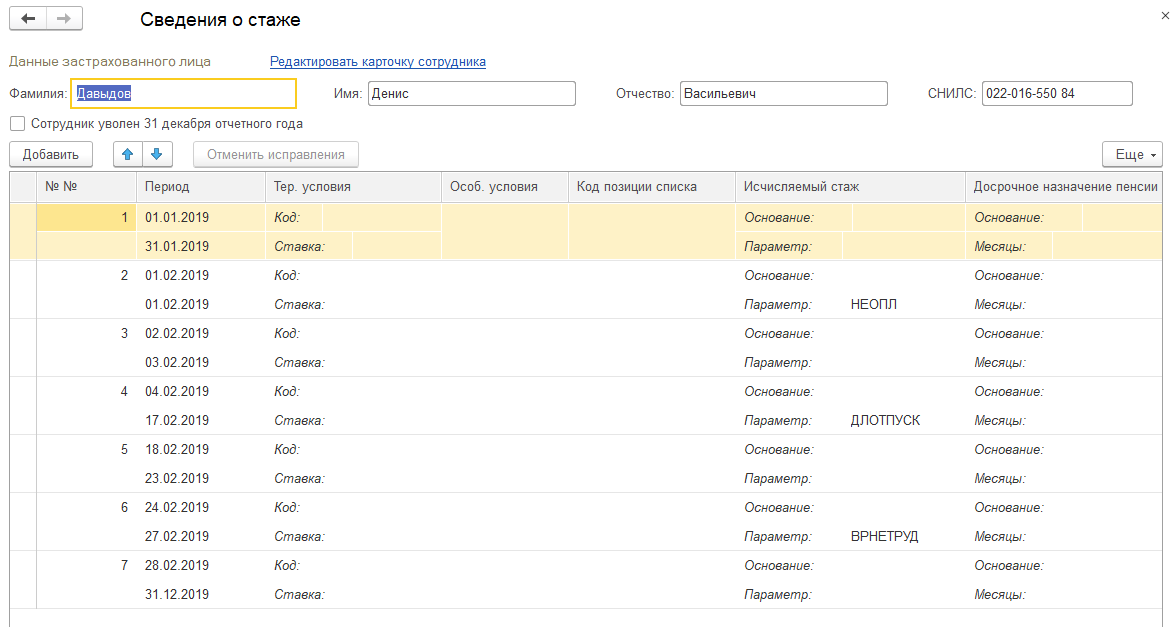Click the Отменить исправления button
The image size is (1176, 627).
[x=276, y=154]
